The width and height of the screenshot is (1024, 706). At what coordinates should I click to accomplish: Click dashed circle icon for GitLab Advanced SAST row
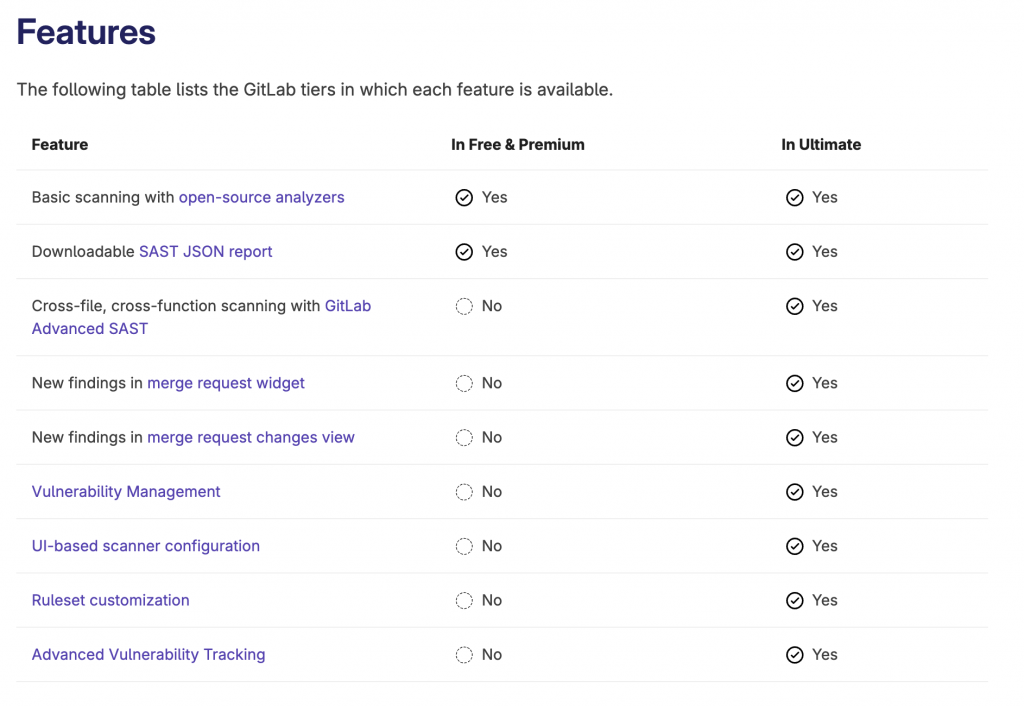click(464, 307)
